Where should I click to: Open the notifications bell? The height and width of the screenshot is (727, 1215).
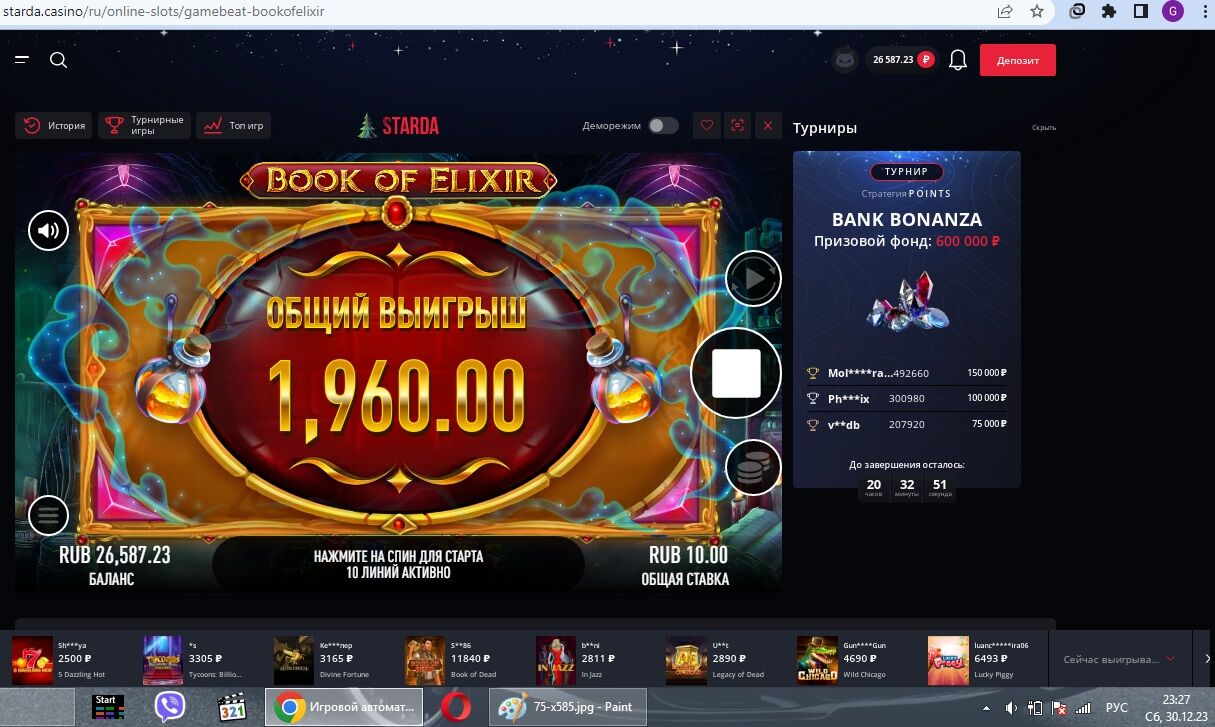tap(958, 60)
